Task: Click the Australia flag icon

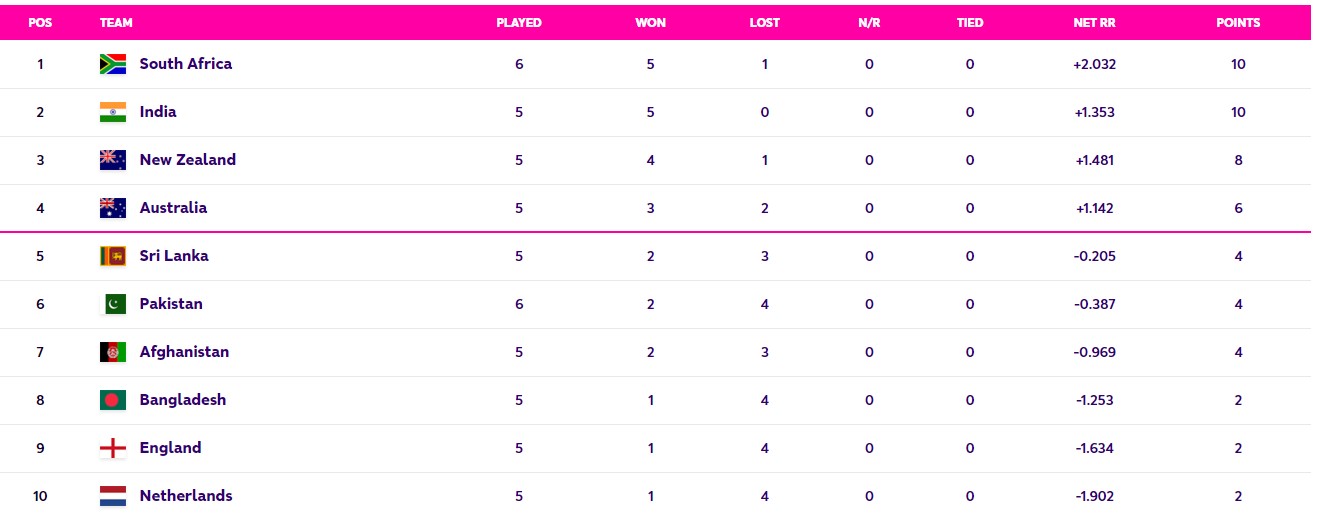Action: pos(113,208)
